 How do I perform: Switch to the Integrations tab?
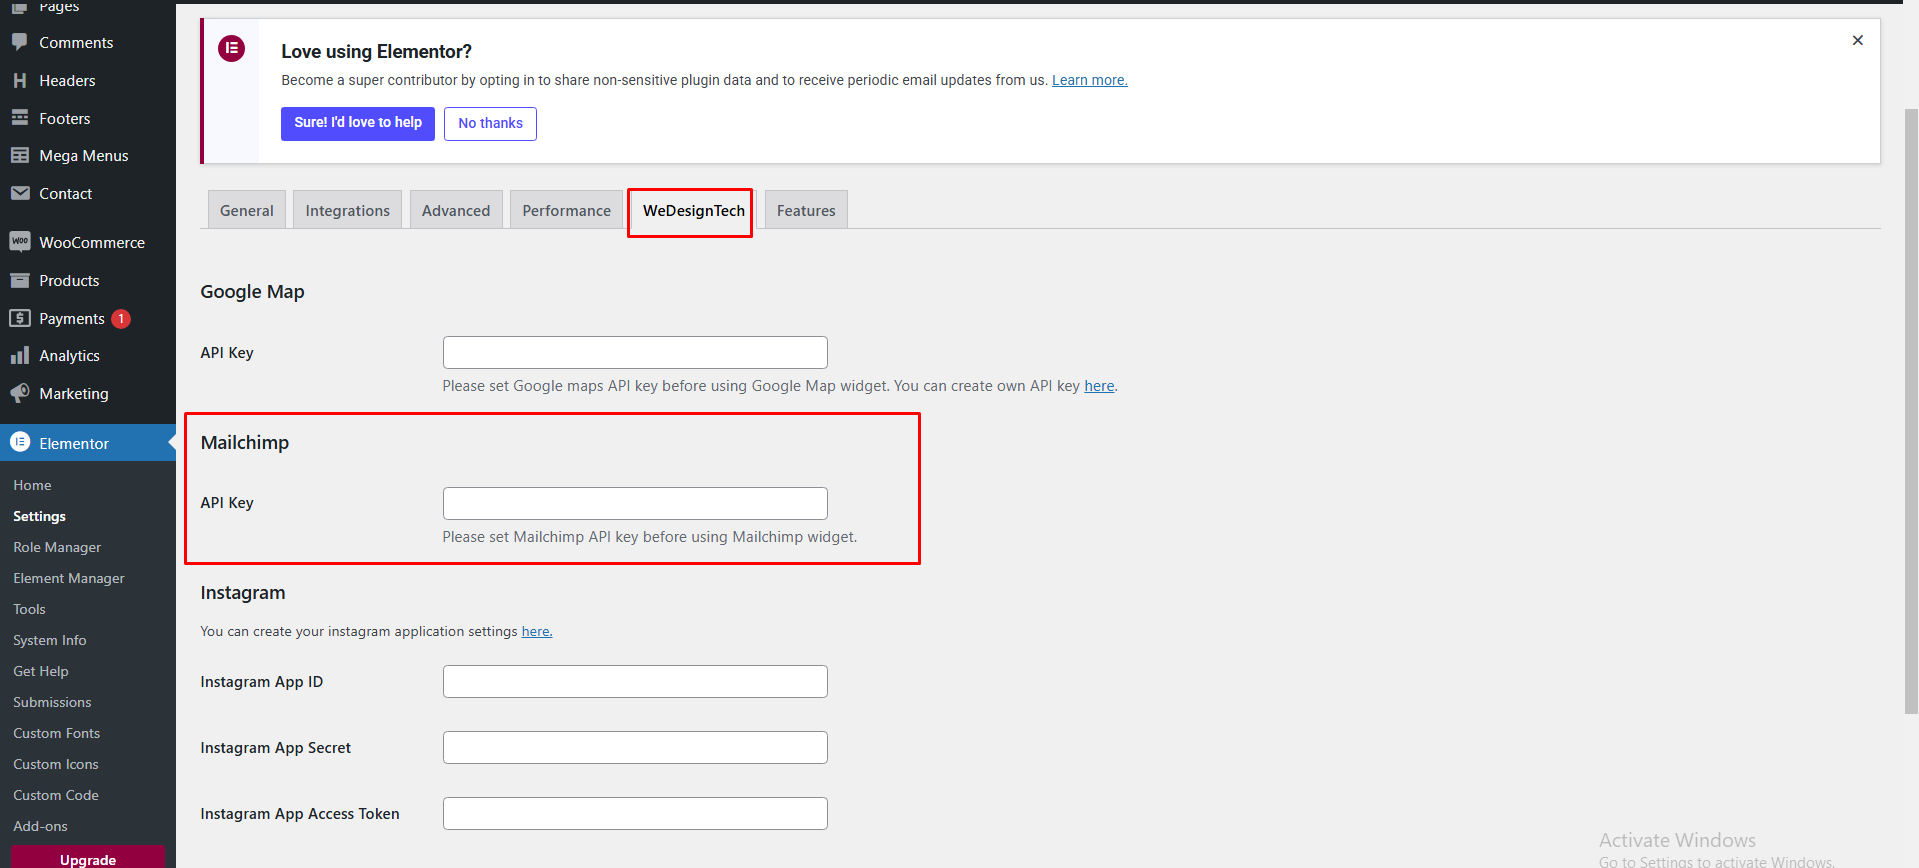pyautogui.click(x=348, y=210)
